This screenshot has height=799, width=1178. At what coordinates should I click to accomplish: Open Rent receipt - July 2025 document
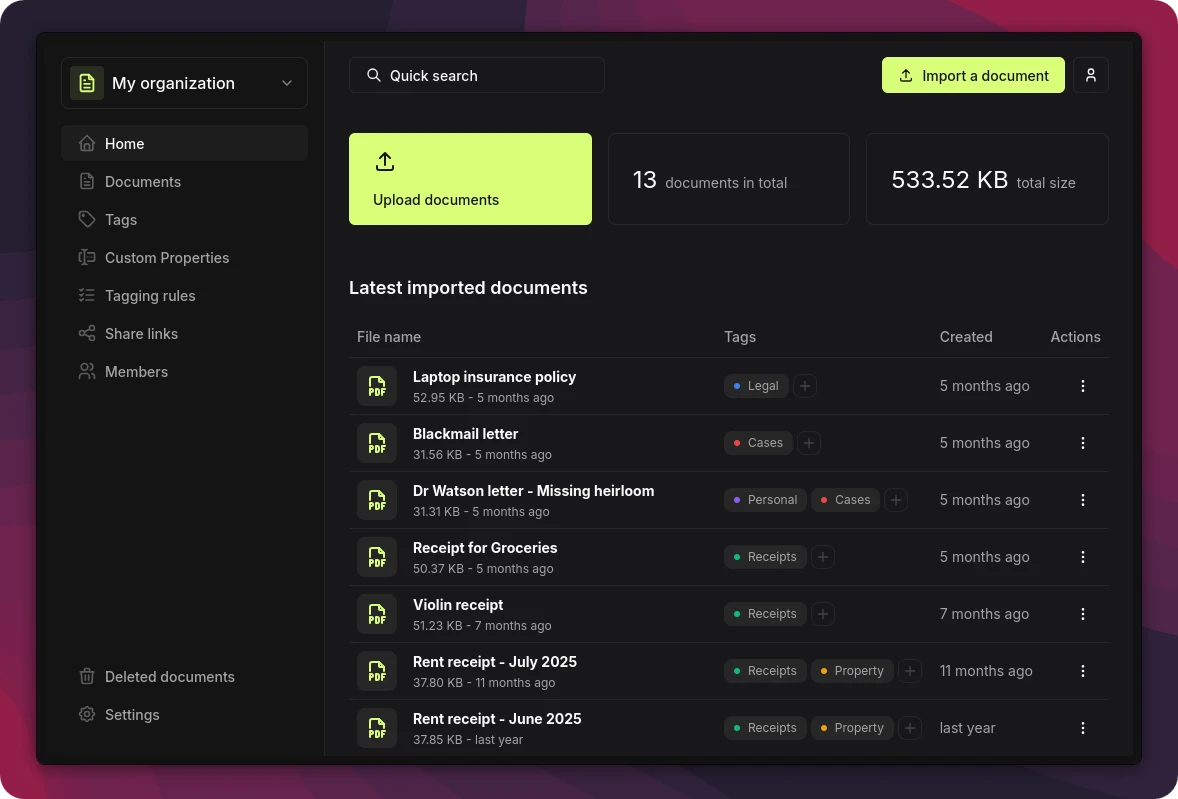[495, 662]
